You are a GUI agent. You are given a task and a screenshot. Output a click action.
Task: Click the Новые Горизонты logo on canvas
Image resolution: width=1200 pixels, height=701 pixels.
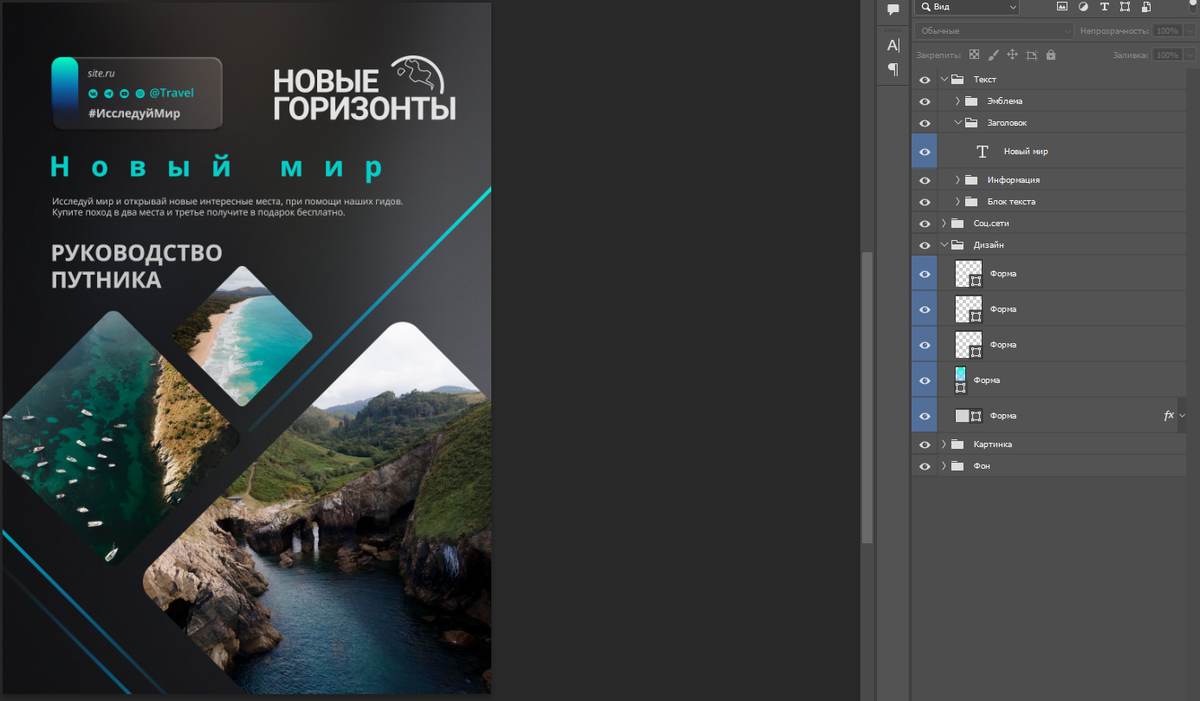click(x=364, y=89)
